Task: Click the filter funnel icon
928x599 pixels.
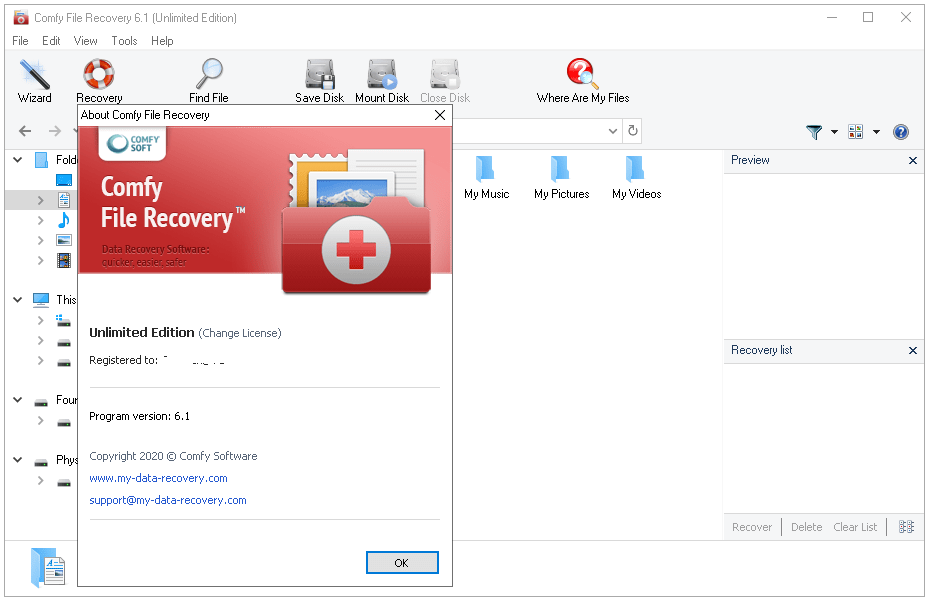Action: pyautogui.click(x=814, y=132)
